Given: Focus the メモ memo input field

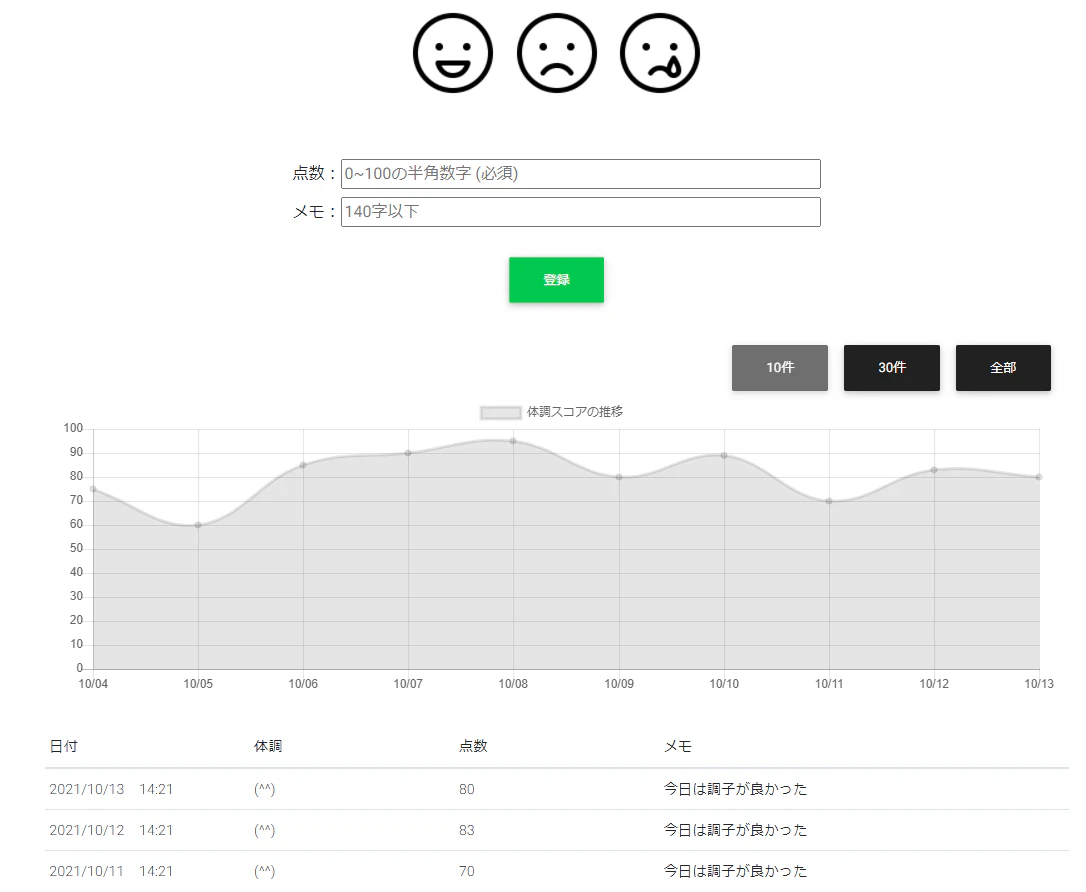Looking at the screenshot, I should 580,212.
